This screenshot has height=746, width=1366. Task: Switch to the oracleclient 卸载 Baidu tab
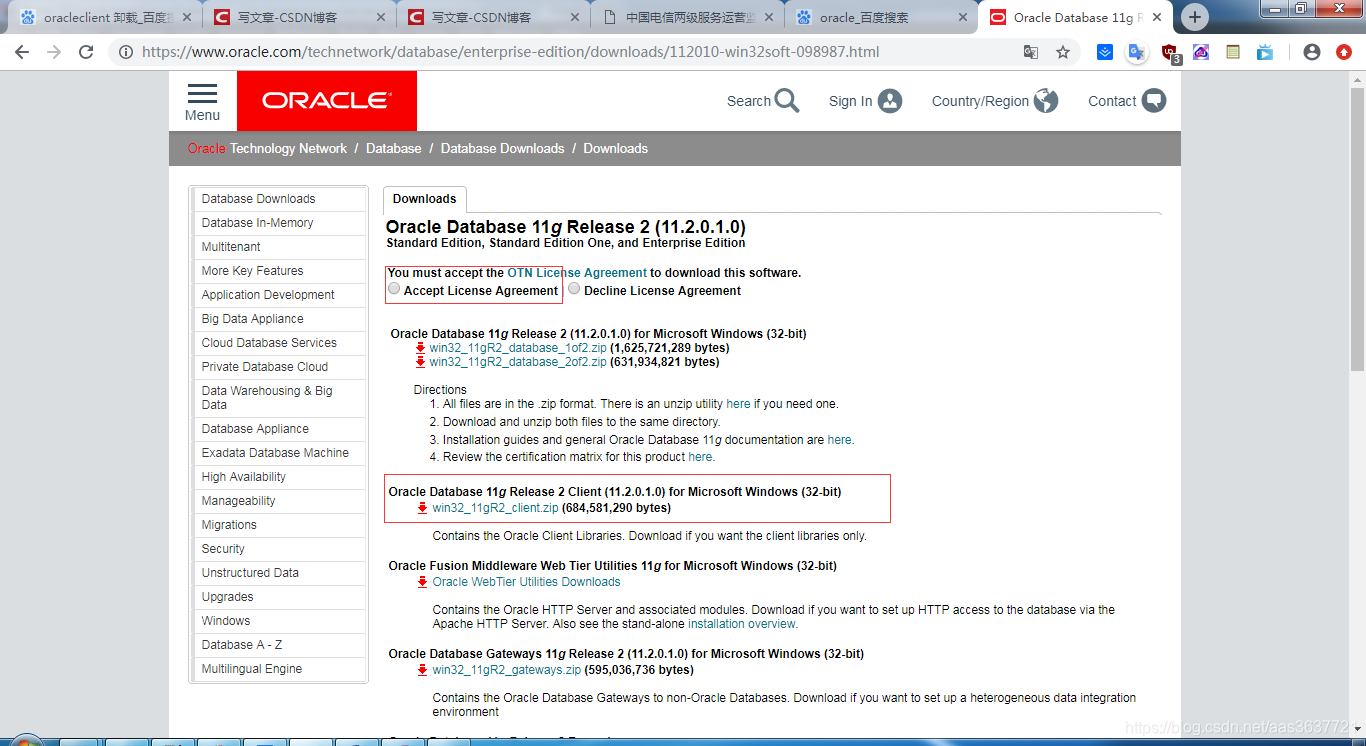pos(104,17)
